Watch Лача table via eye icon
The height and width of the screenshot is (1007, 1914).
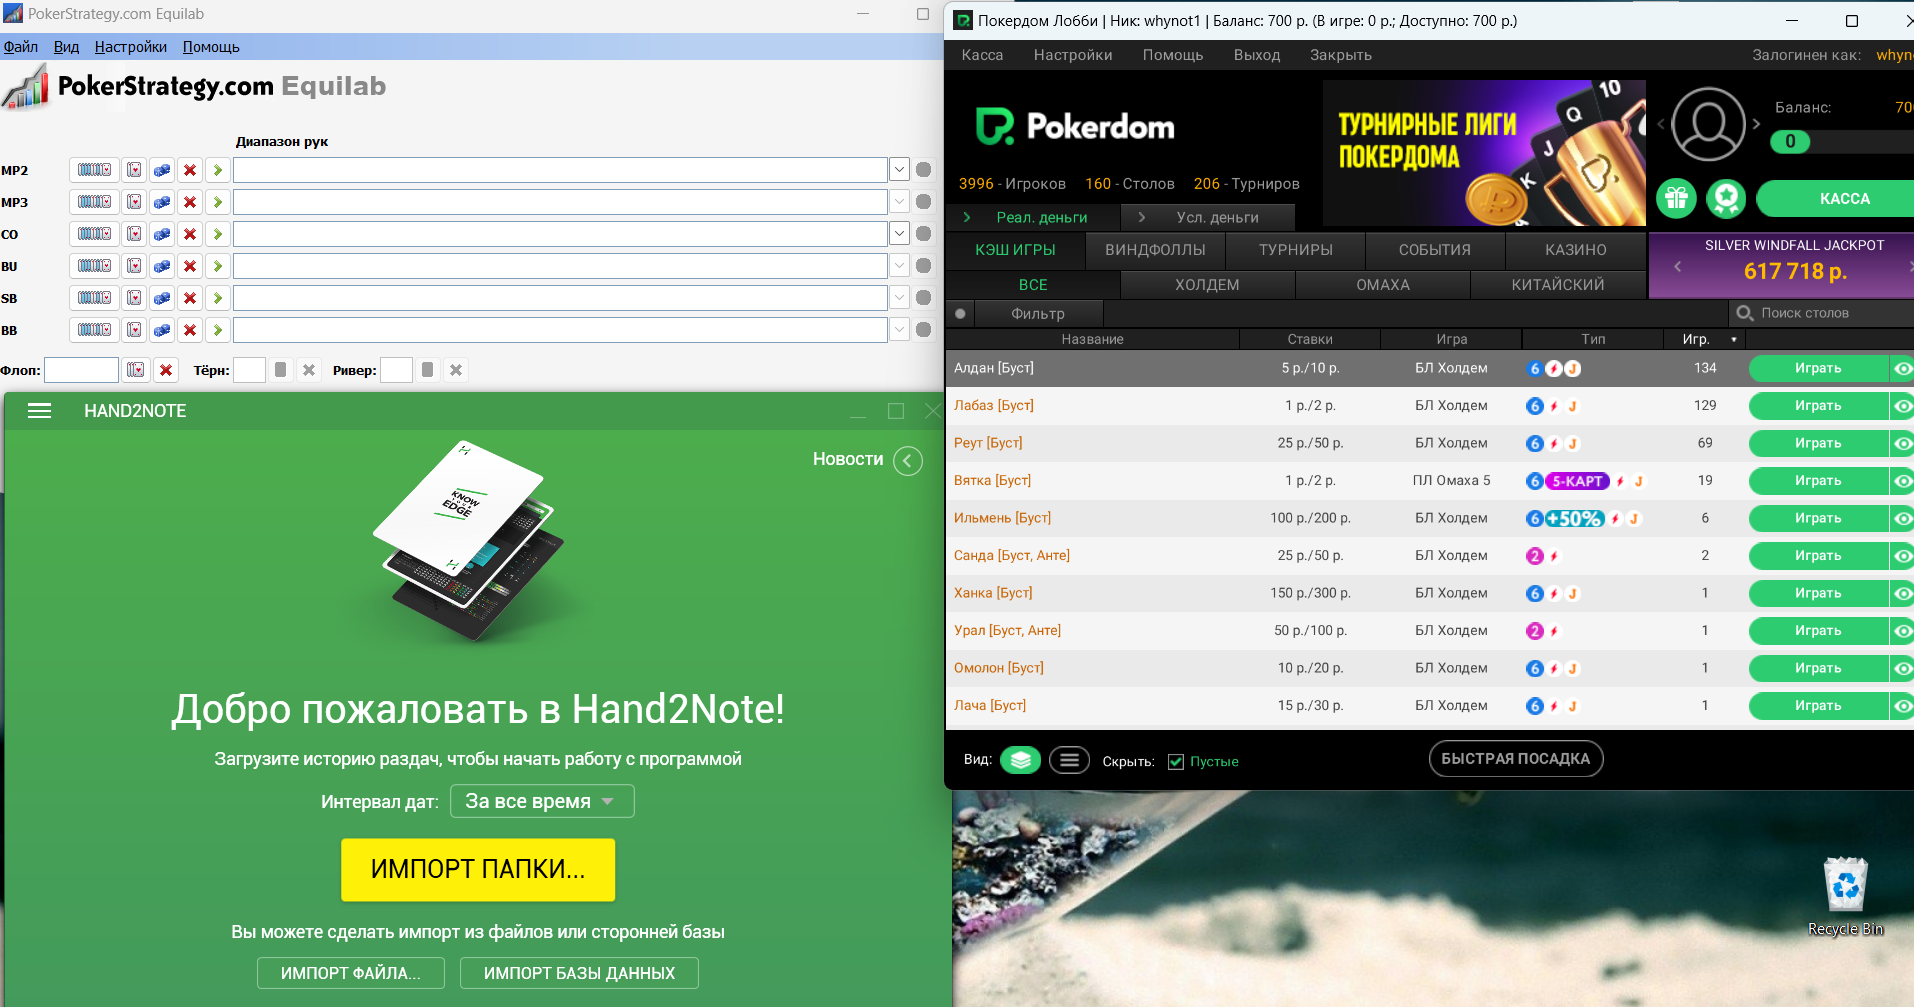(1902, 706)
